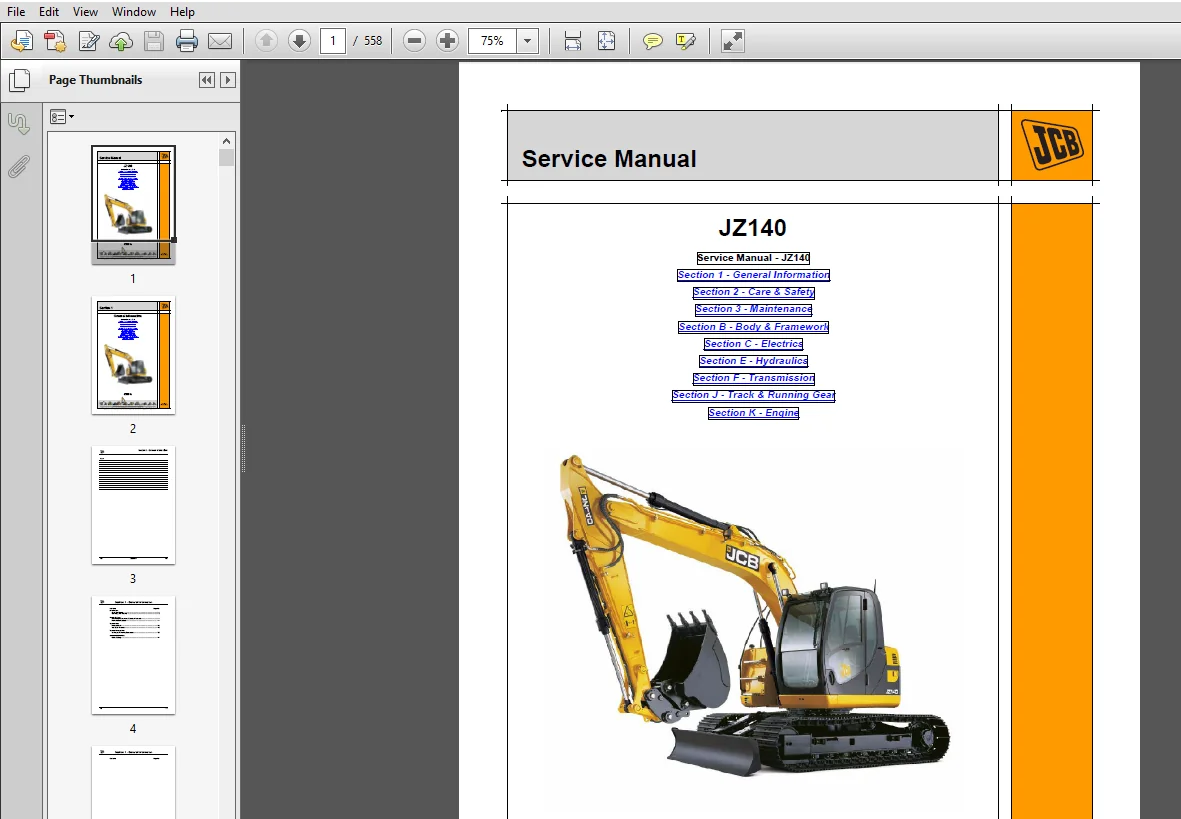Add a sticky note comment
The image size is (1181, 819).
[x=652, y=41]
